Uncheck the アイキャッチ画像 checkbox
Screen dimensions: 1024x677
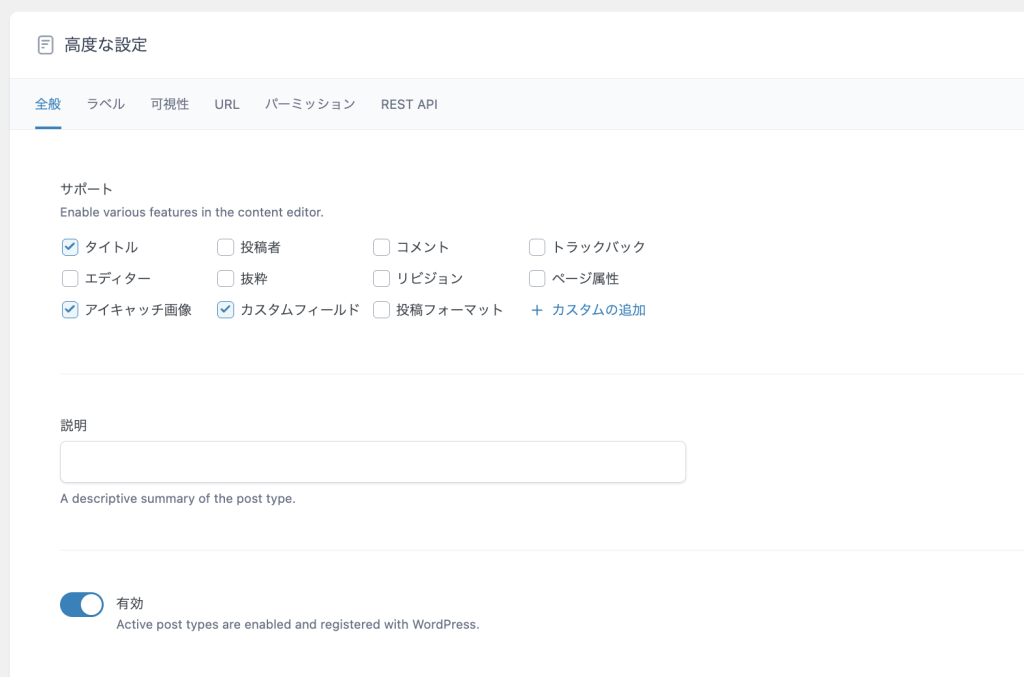(x=70, y=310)
